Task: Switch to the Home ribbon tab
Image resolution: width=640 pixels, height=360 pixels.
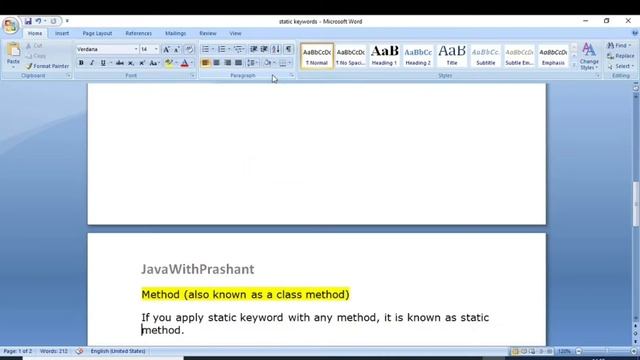Action: (35, 33)
